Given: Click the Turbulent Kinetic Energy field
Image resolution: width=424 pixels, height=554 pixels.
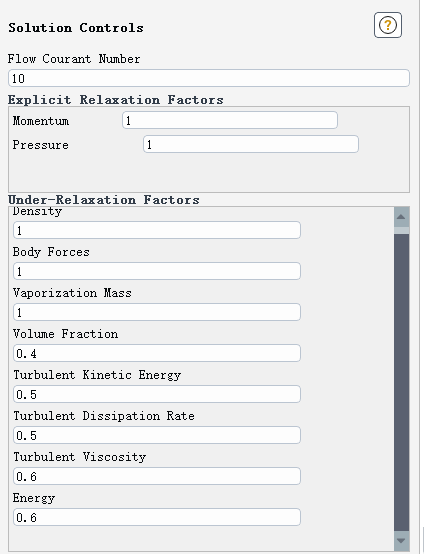Looking at the screenshot, I should pos(157,394).
